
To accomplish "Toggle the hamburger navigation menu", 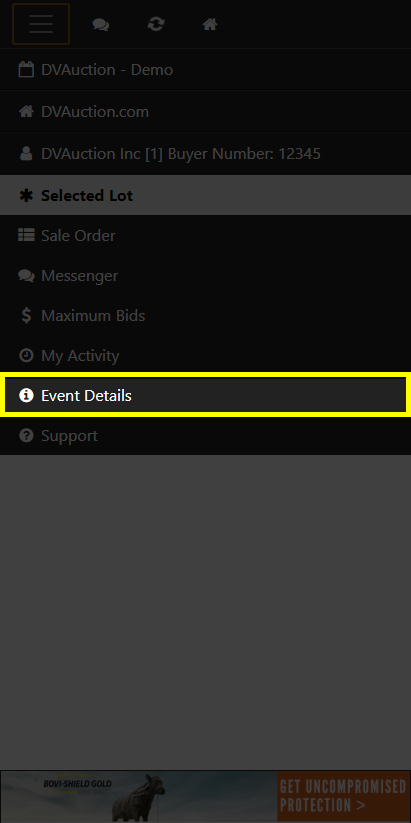I will coord(41,24).
